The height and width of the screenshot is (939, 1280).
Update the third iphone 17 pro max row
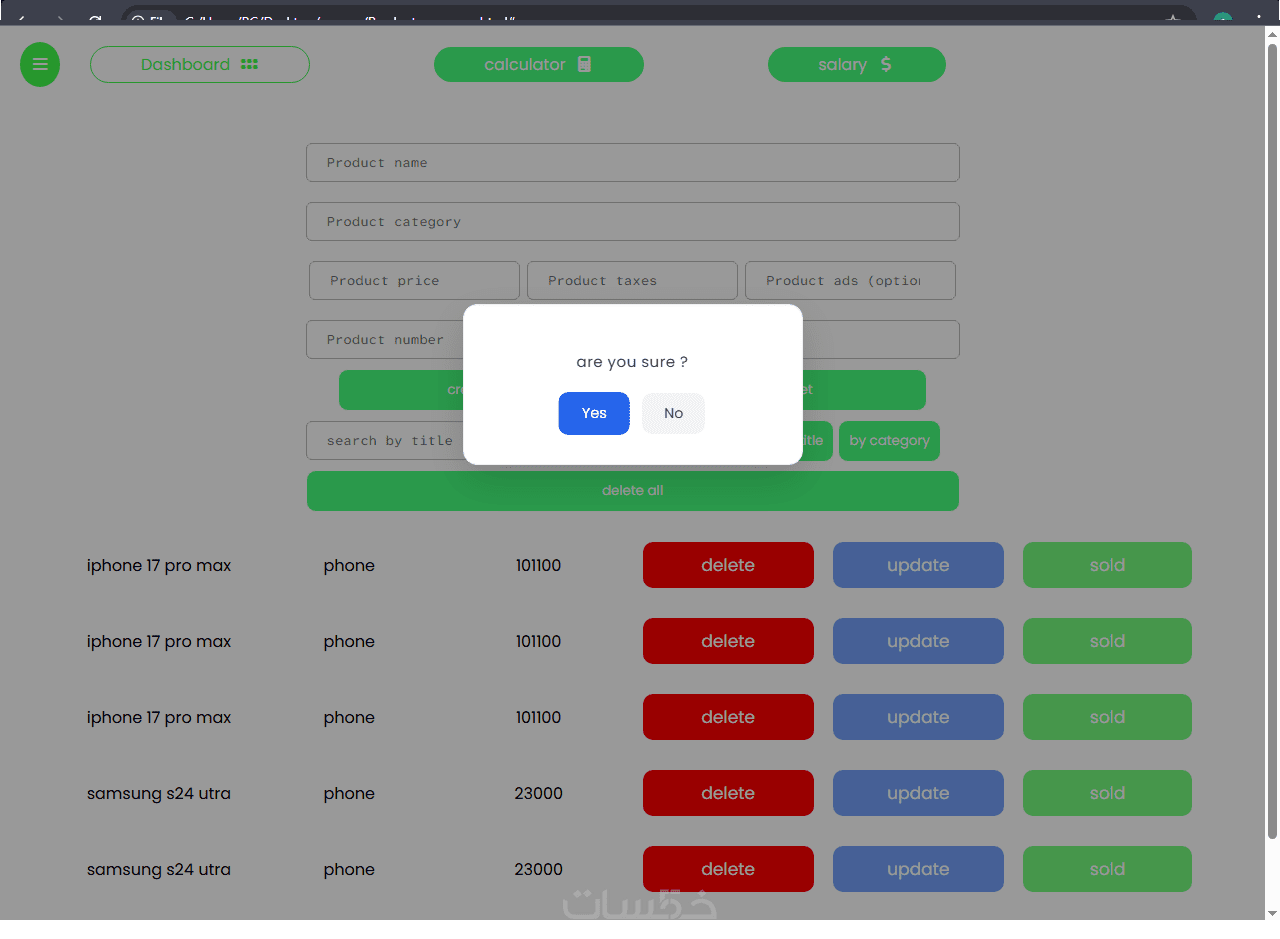point(918,717)
